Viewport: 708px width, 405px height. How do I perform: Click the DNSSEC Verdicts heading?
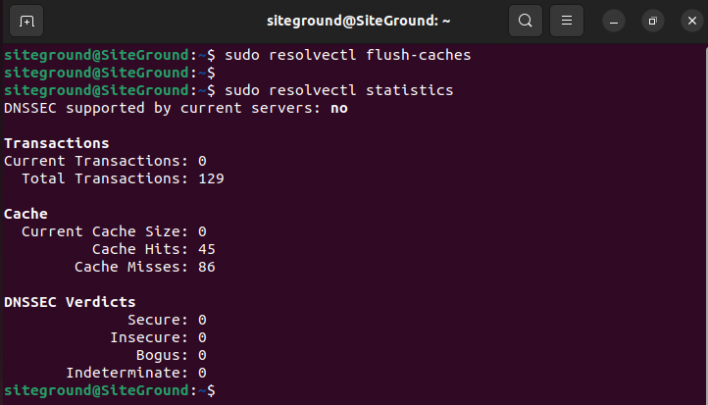pyautogui.click(x=70, y=302)
